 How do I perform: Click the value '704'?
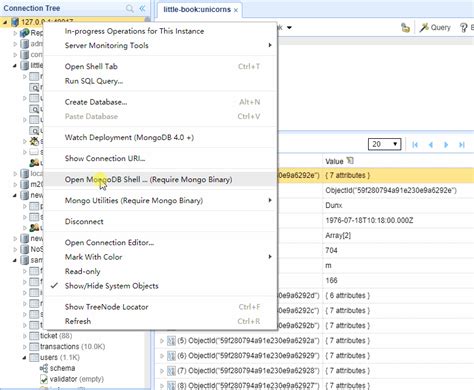[331, 250]
